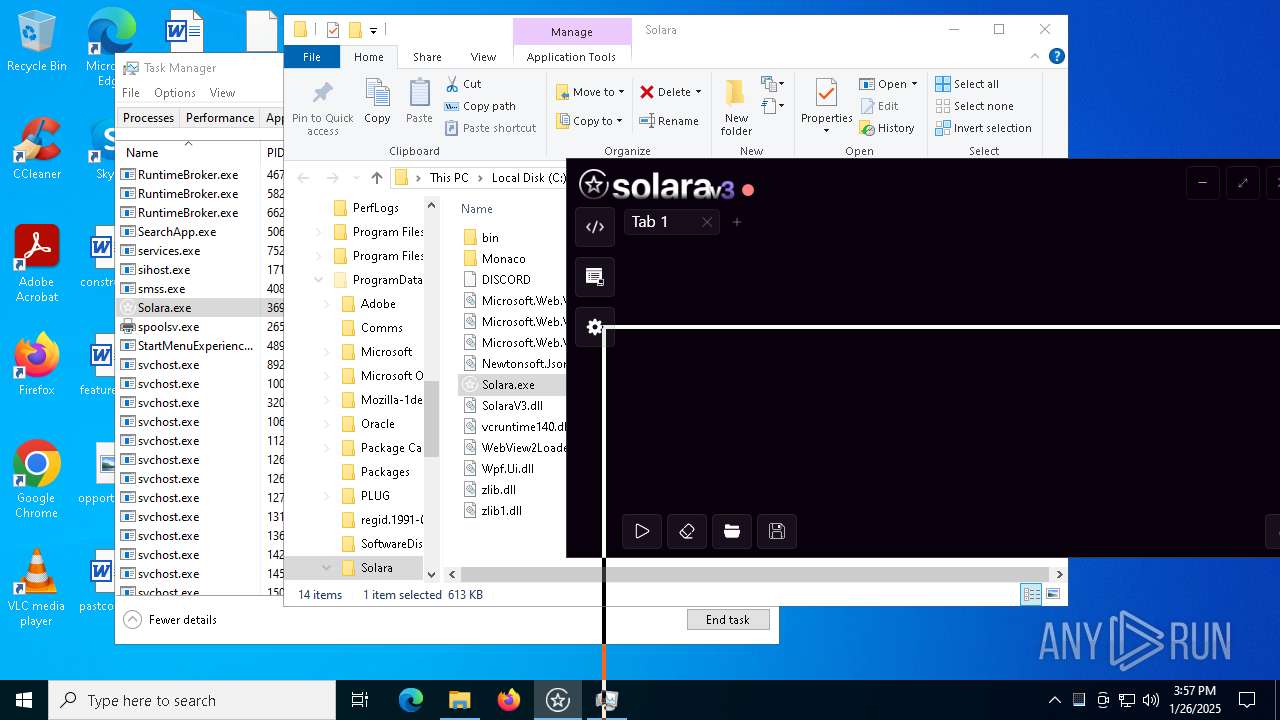Open the Solara script list panel icon

[595, 277]
